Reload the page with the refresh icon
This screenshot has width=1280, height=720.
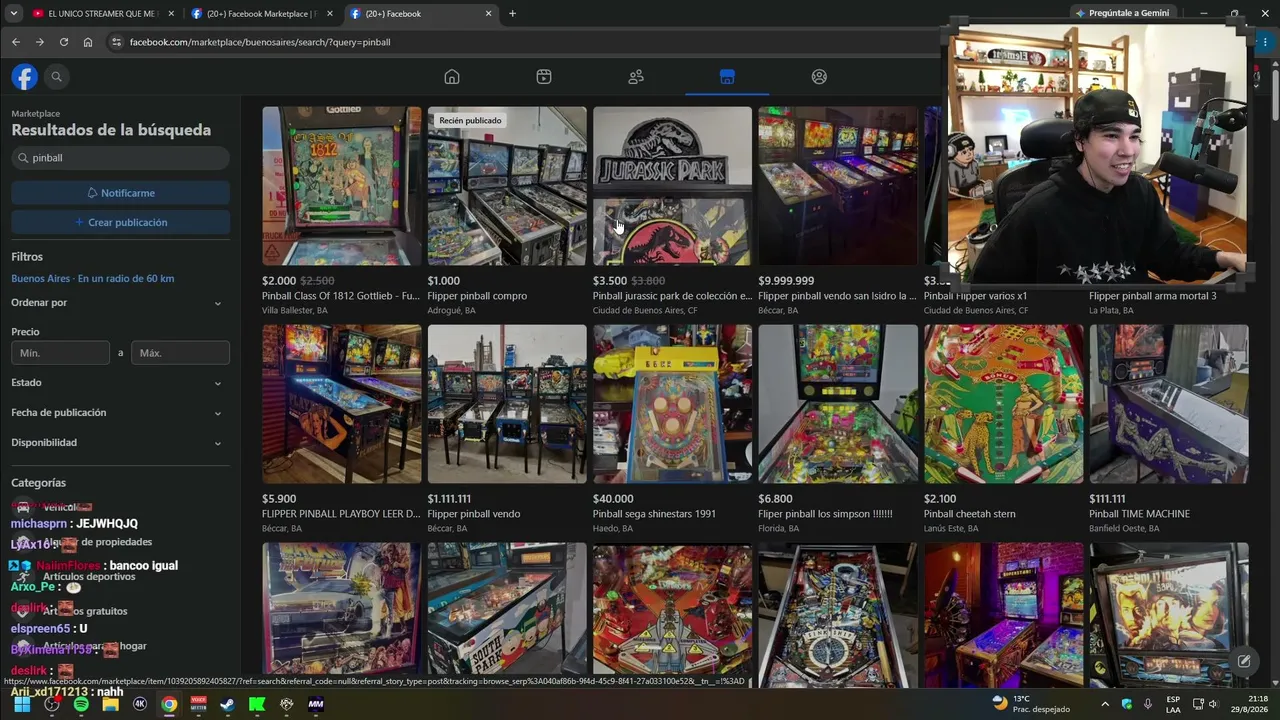pos(64,42)
